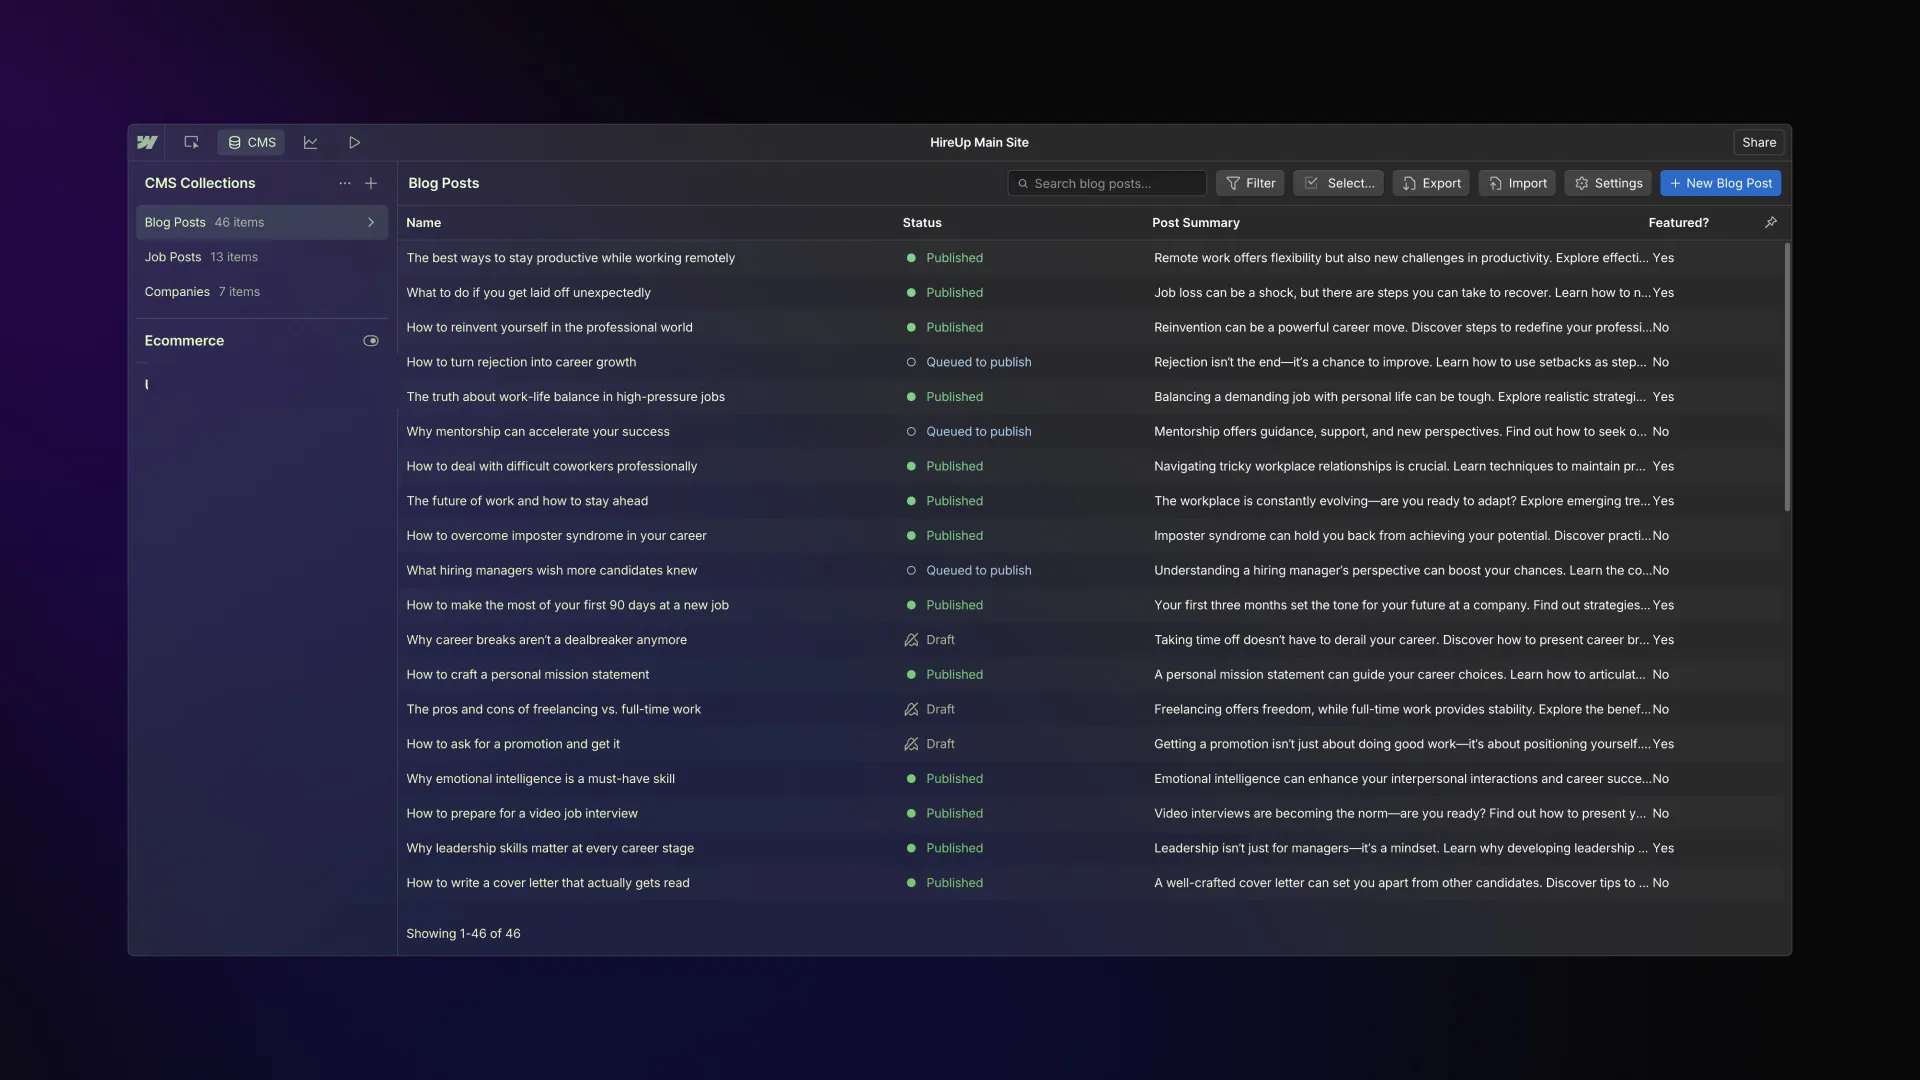Open the Designer canvas icon
Viewport: 1920px width, 1080px height.
(191, 142)
